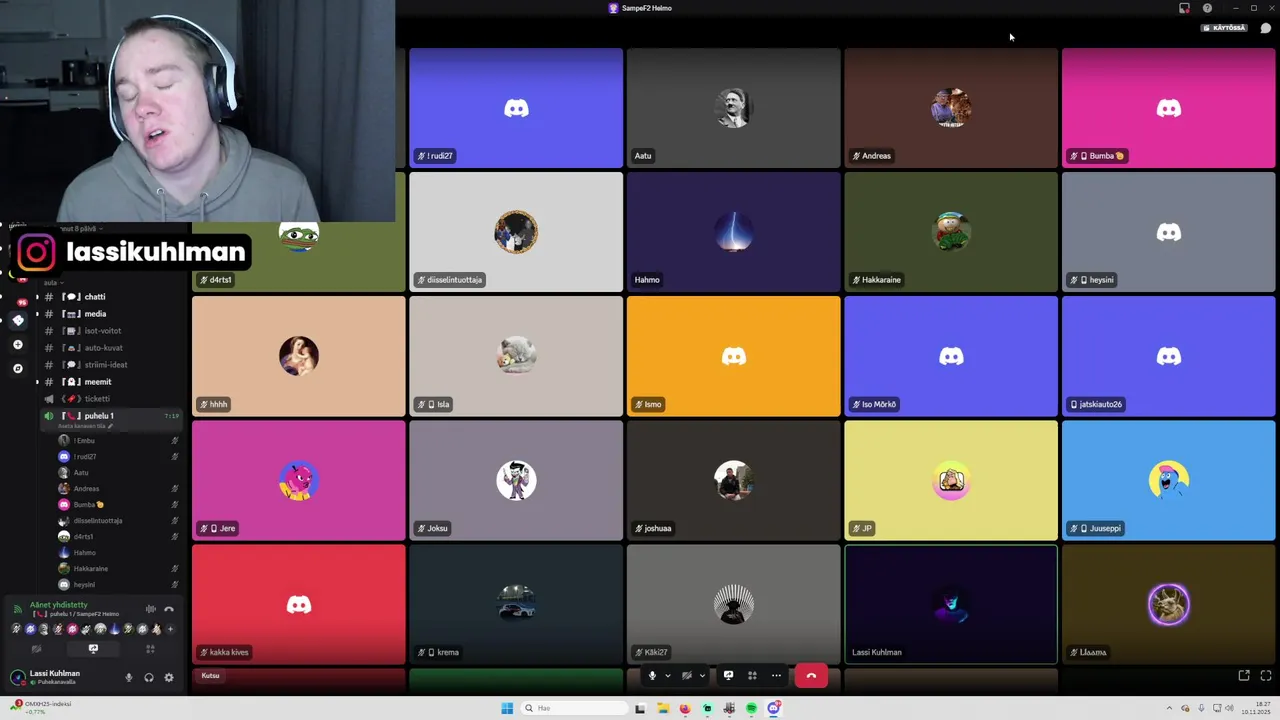1280x720 pixels.
Task: Click the taskbar Hae search box
Action: click(x=573, y=708)
